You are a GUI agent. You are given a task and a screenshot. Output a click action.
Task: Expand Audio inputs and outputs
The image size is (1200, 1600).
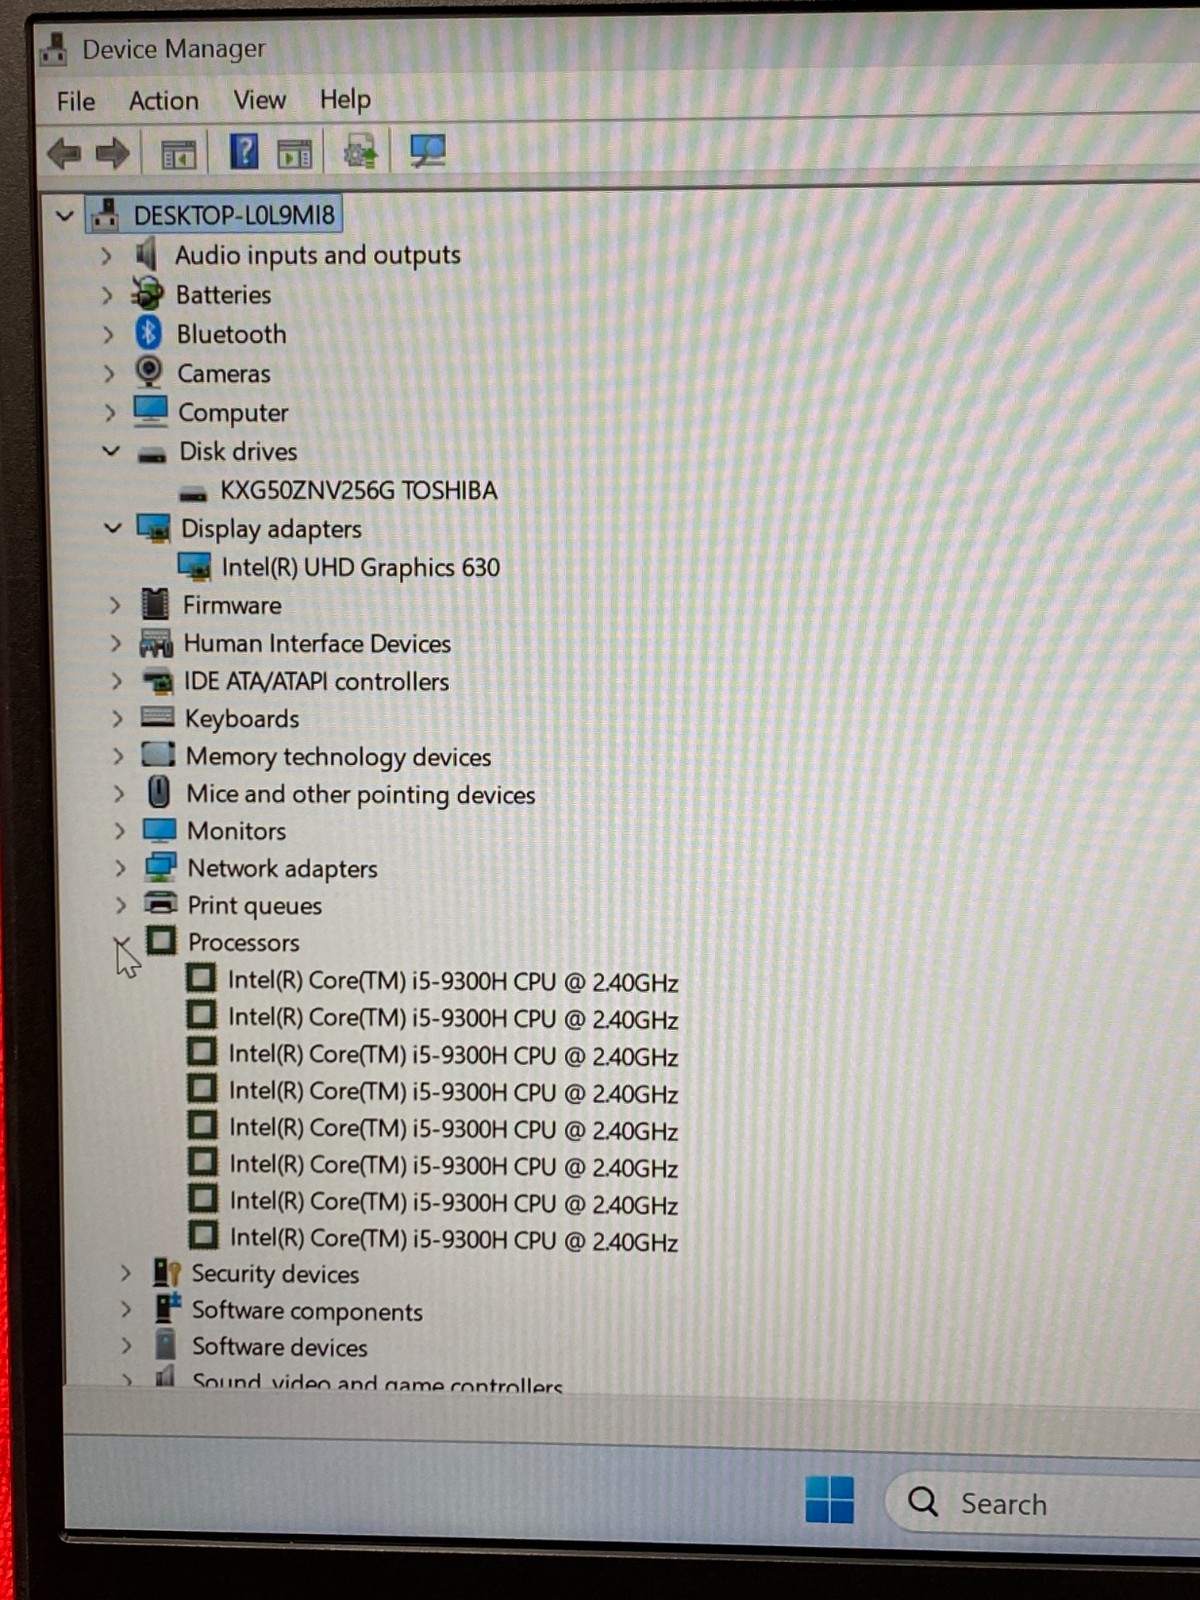tap(106, 256)
